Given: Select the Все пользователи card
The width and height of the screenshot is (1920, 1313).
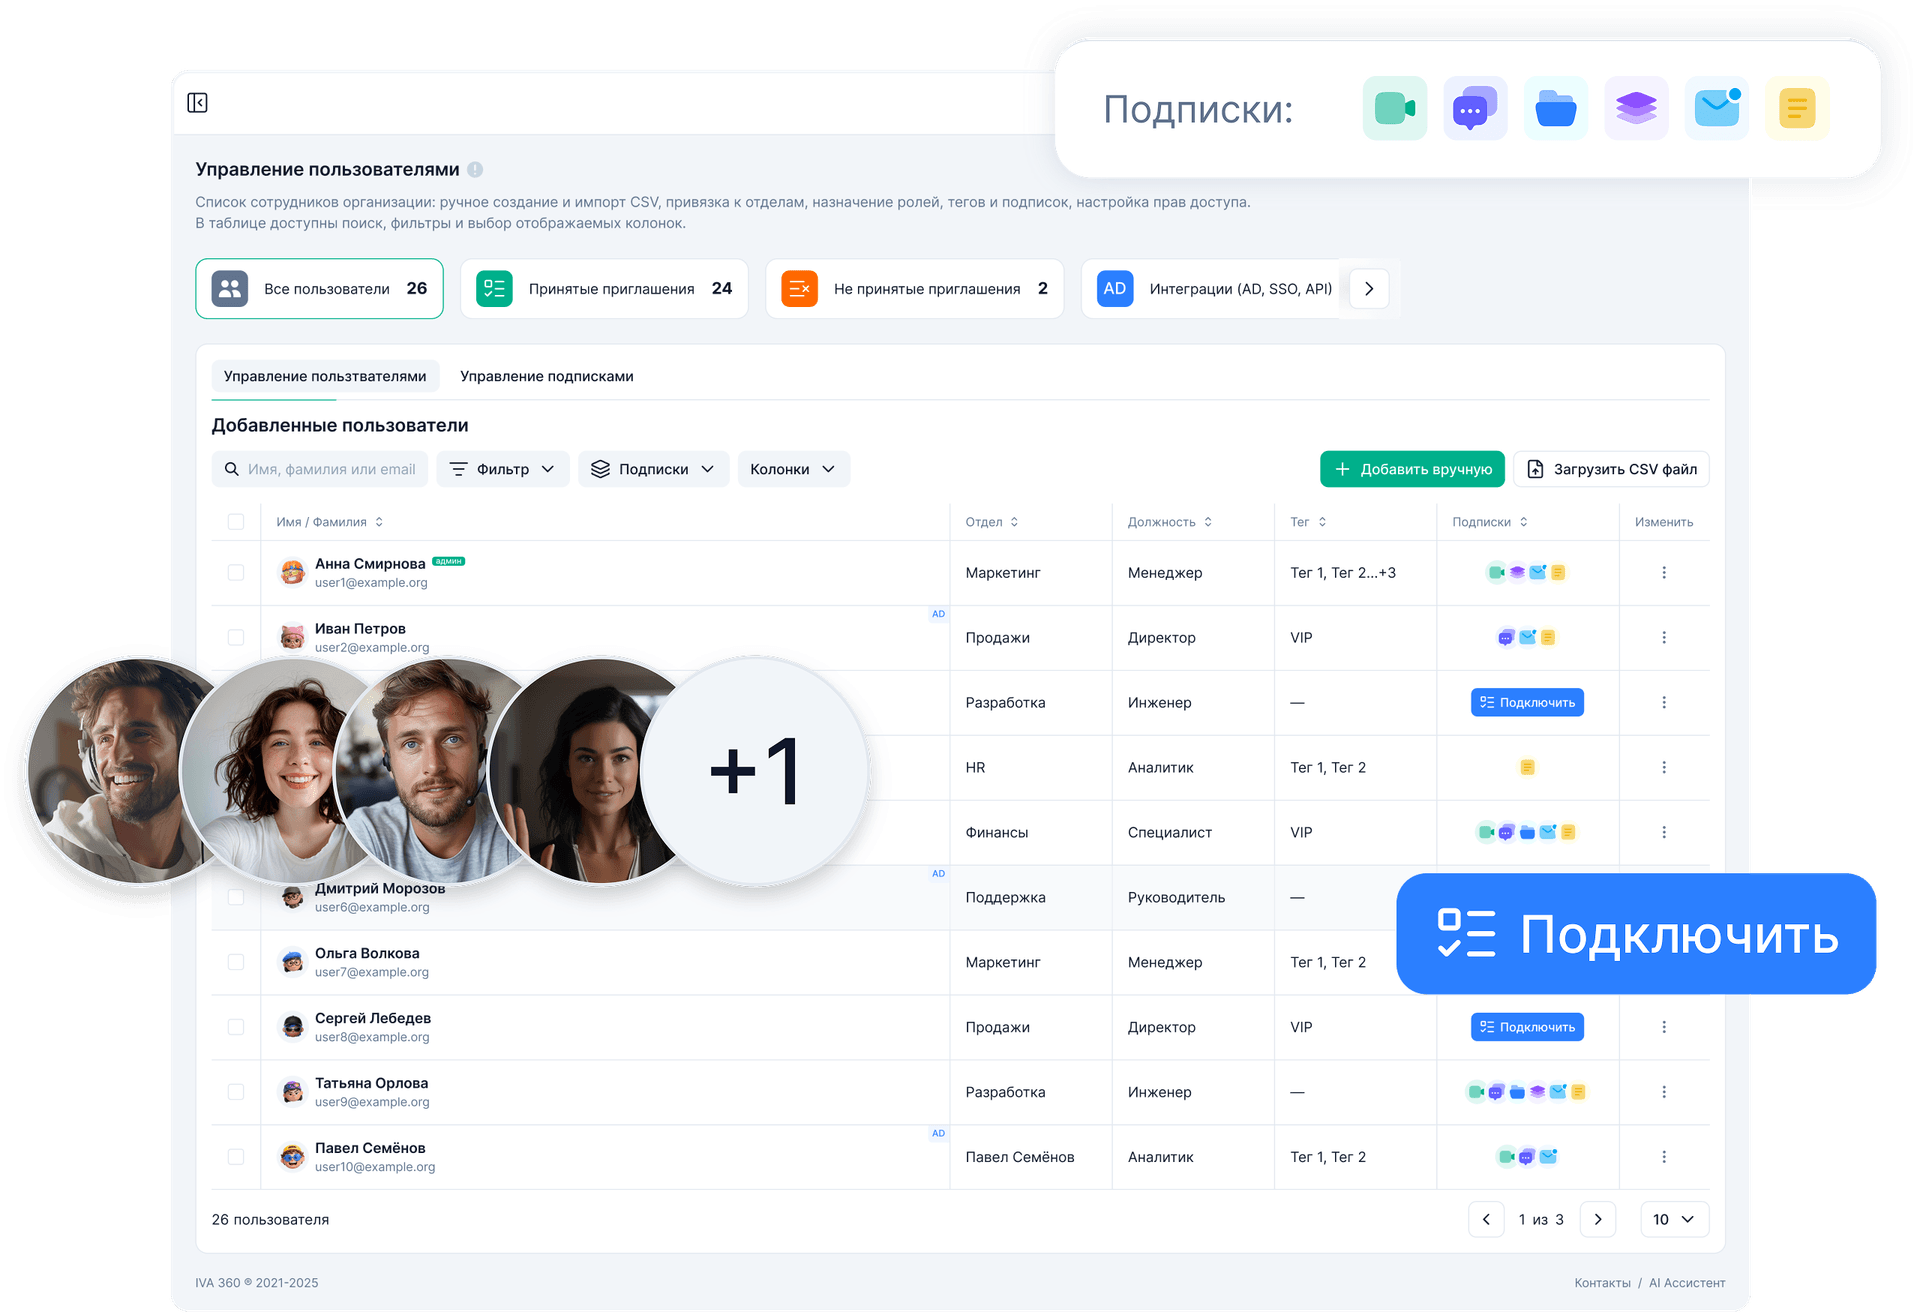Looking at the screenshot, I should 320,289.
